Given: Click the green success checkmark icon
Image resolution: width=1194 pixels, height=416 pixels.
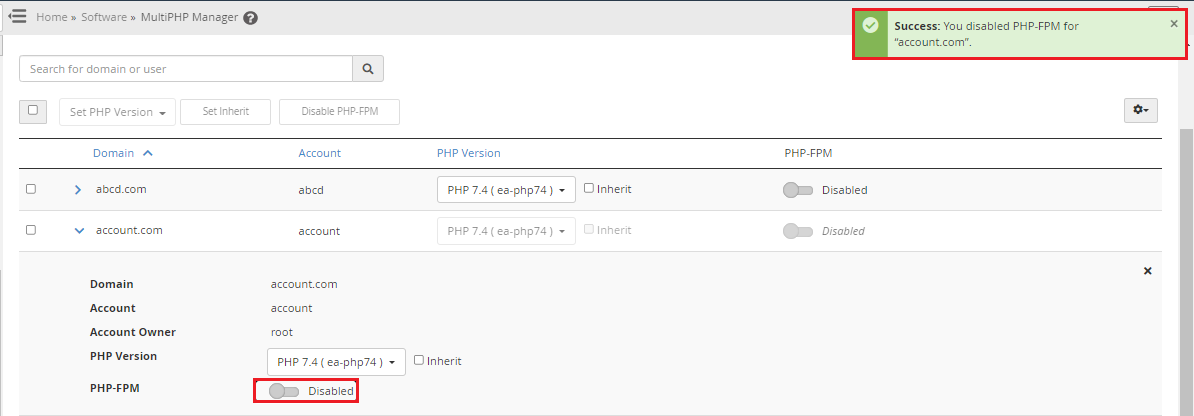Looking at the screenshot, I should click(870, 25).
